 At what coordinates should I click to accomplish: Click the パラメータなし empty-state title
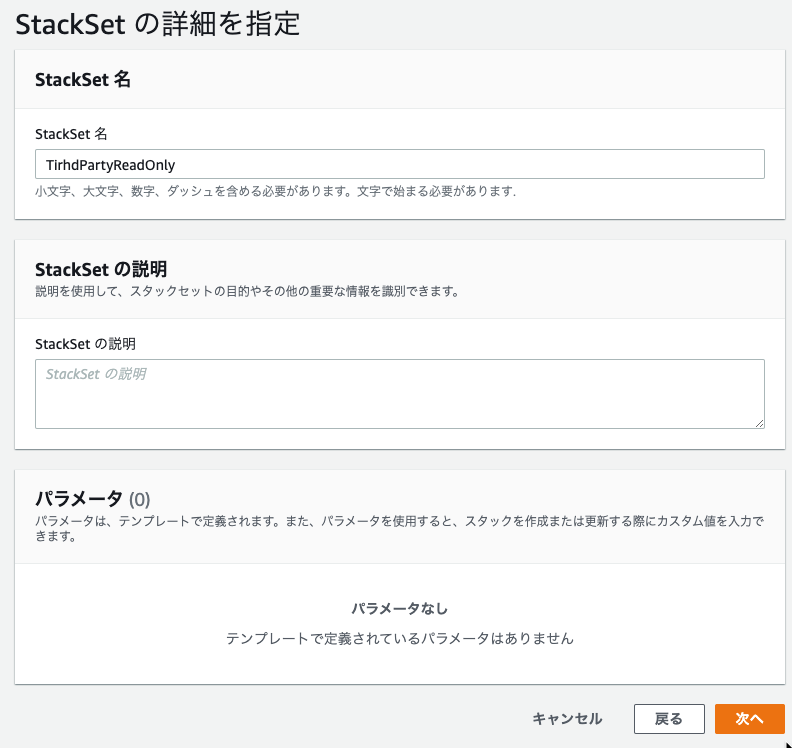coord(400,609)
